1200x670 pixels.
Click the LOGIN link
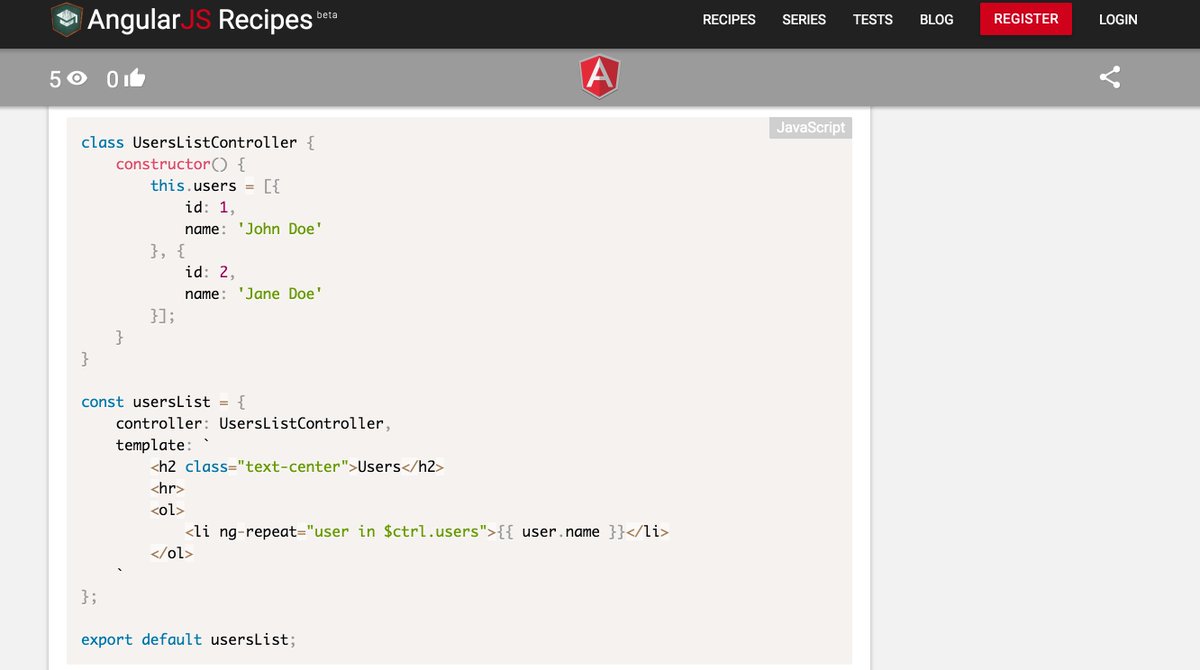(1118, 19)
